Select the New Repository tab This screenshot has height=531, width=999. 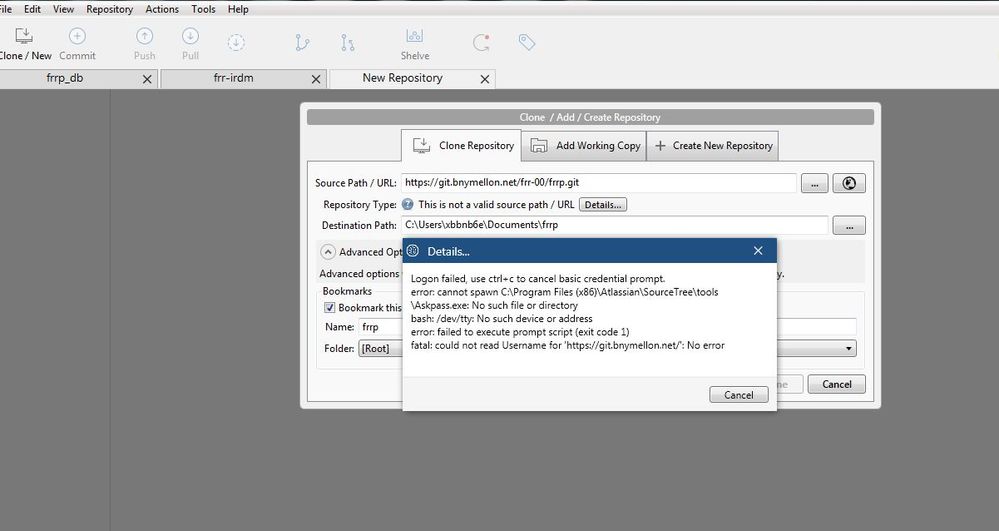tap(402, 78)
